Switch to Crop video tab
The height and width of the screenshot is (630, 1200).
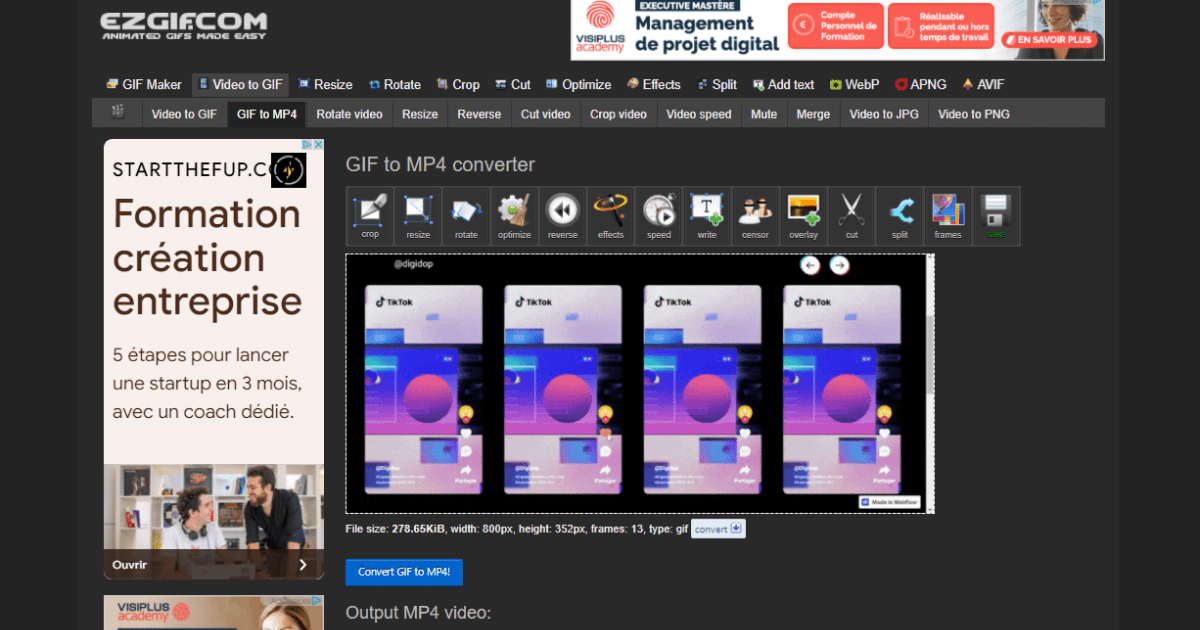click(618, 114)
